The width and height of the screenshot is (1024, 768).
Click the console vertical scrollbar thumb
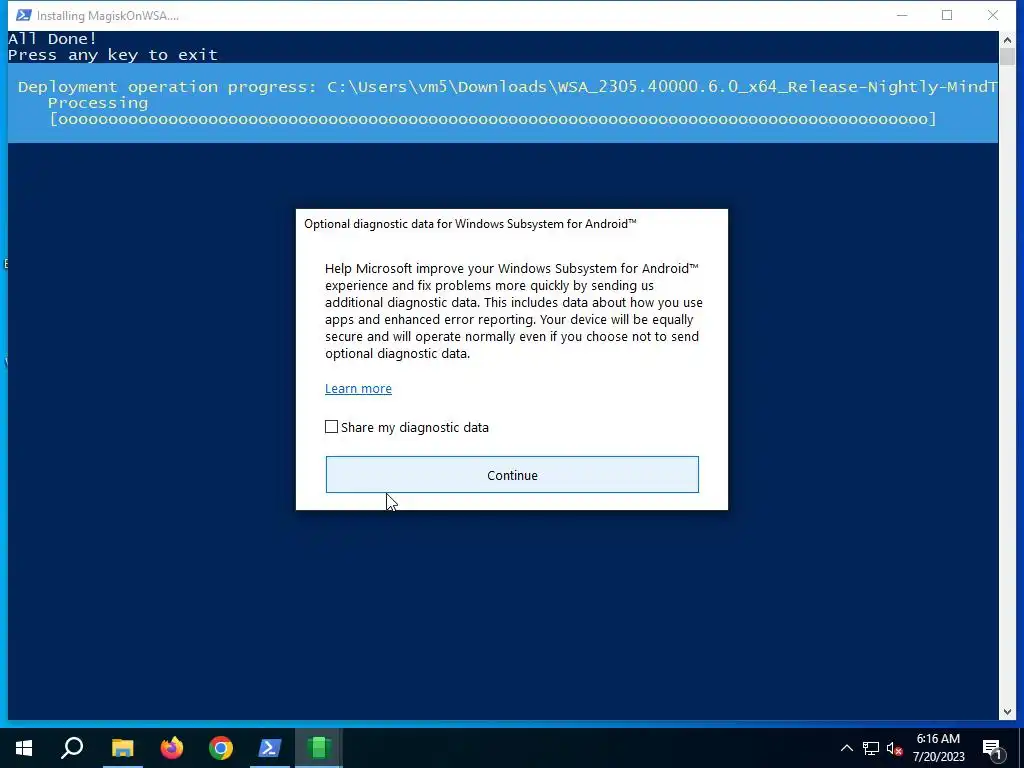click(x=1006, y=56)
